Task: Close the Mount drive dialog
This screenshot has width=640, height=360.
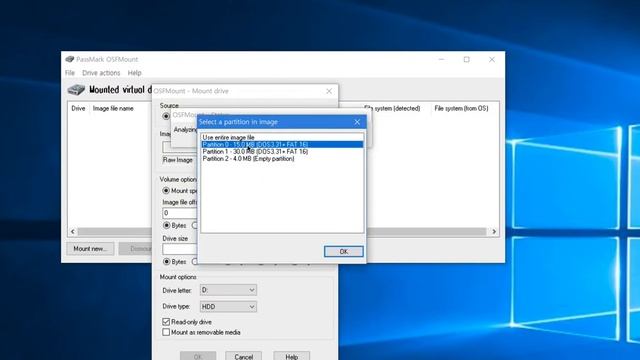Action: click(x=329, y=91)
